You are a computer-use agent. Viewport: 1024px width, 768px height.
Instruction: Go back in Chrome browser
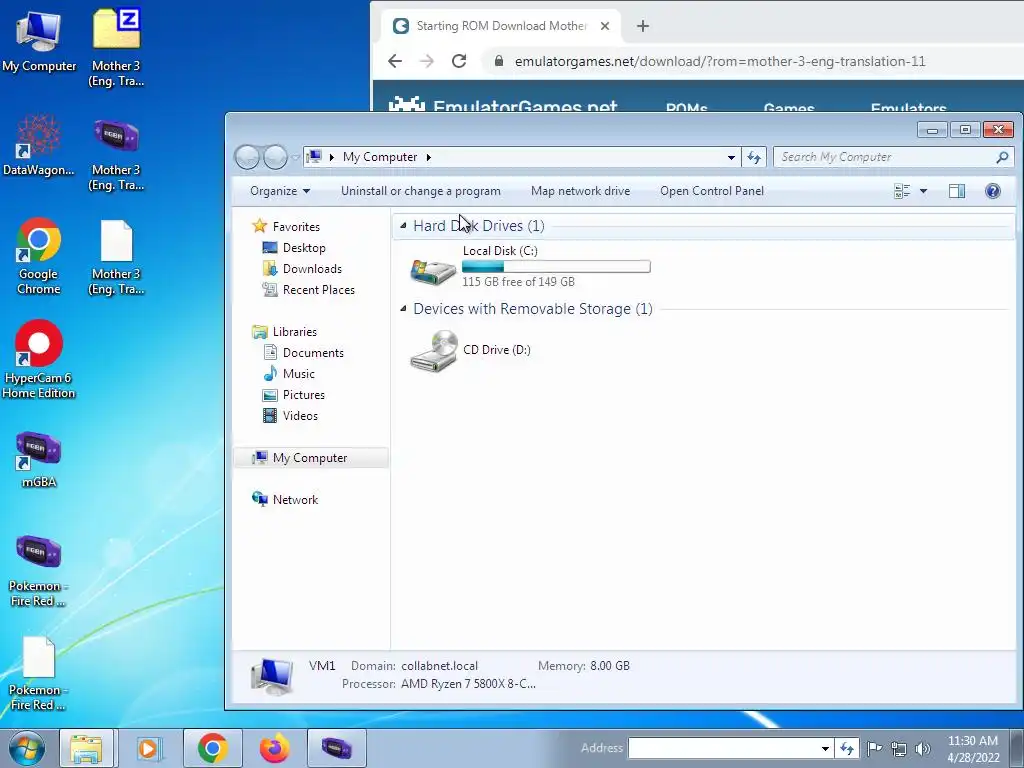[394, 61]
